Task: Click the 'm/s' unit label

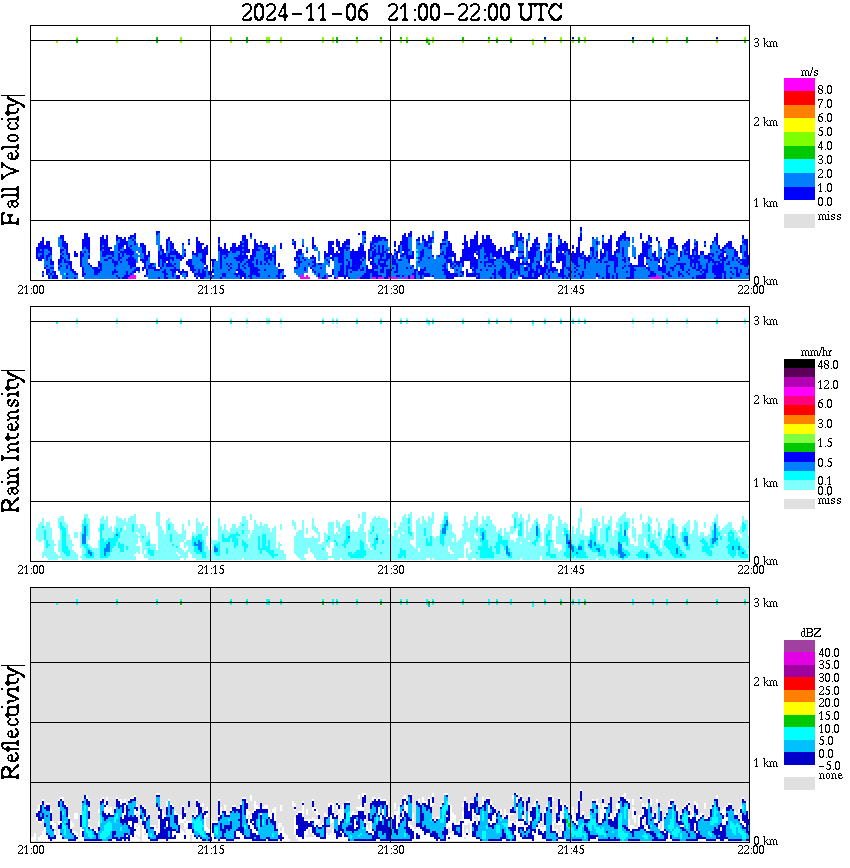Action: pyautogui.click(x=809, y=73)
